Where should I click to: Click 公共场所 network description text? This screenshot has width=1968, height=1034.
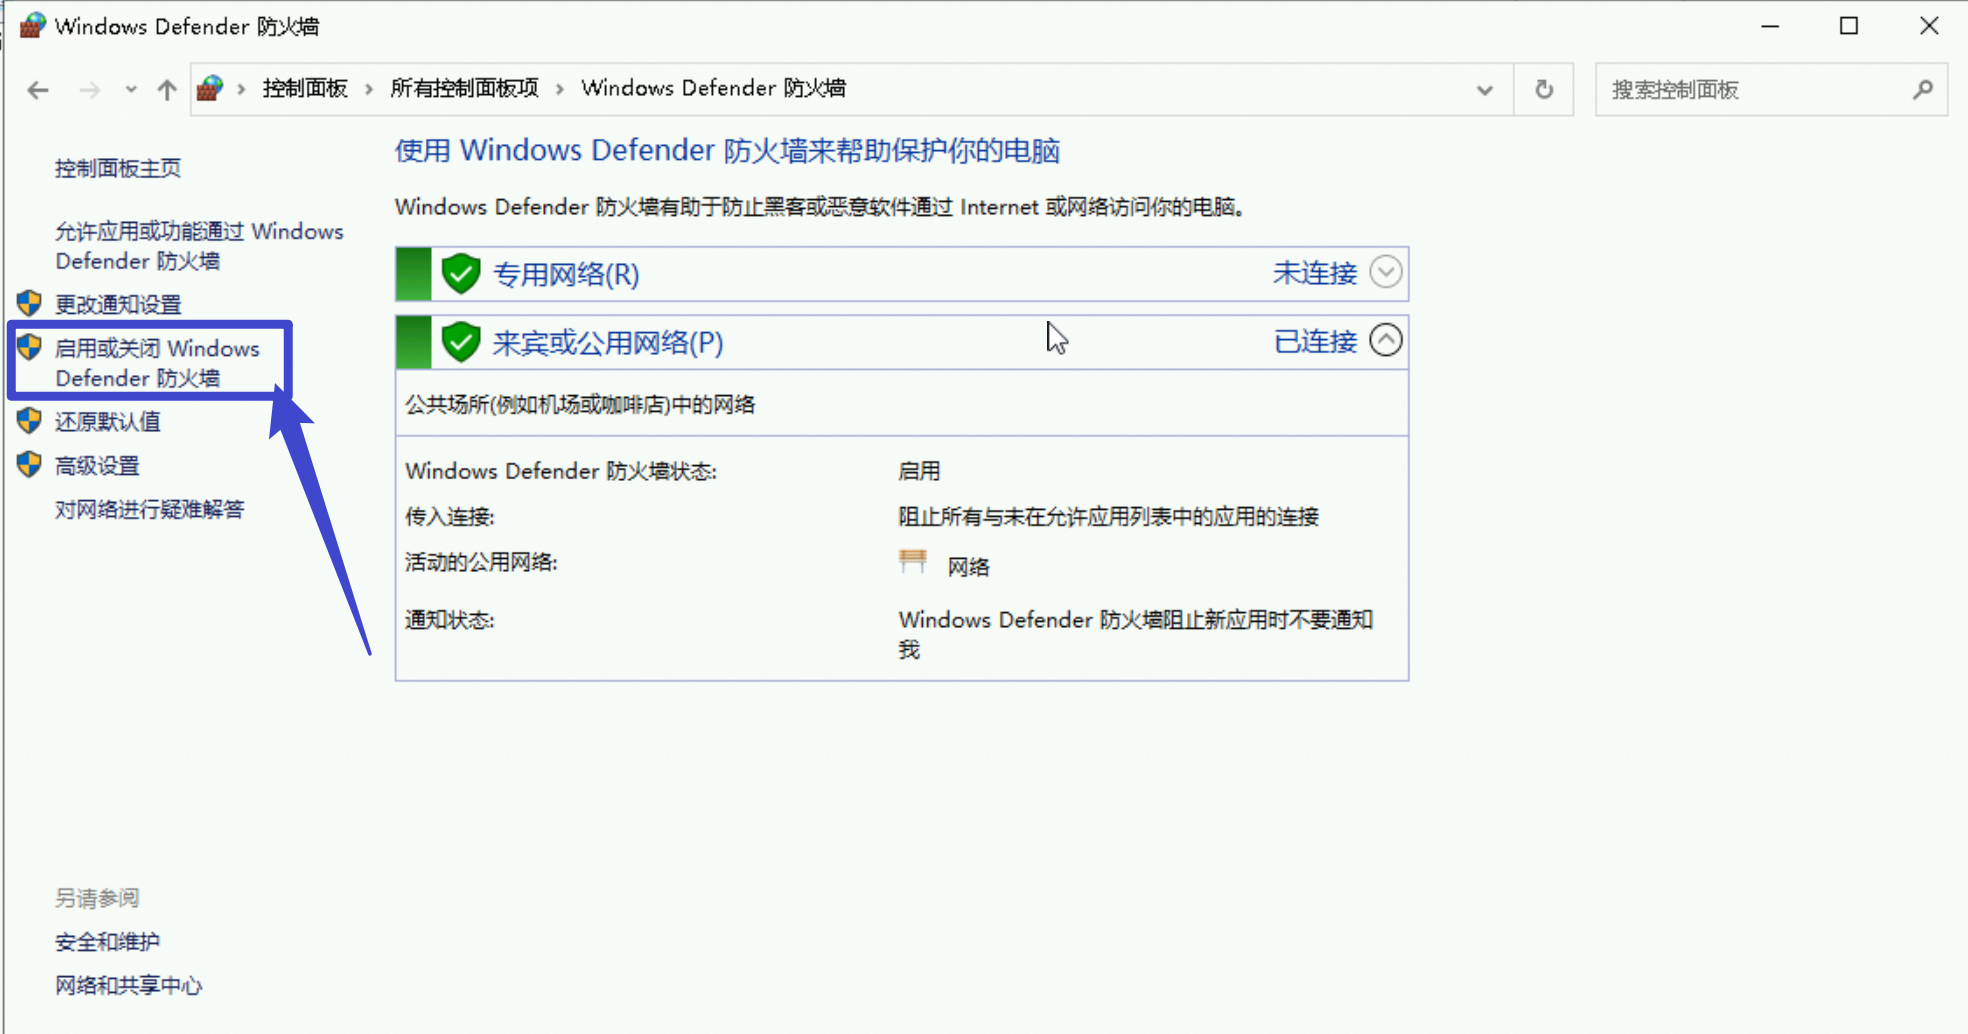point(580,405)
